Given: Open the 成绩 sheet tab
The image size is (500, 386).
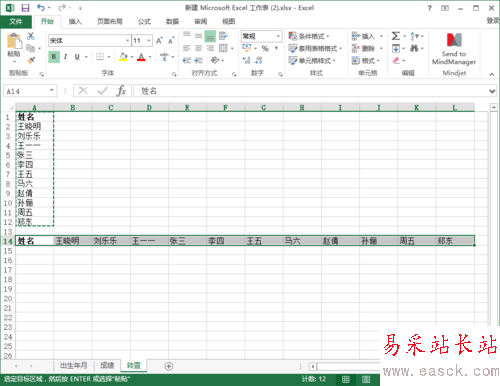Looking at the screenshot, I should (x=107, y=366).
